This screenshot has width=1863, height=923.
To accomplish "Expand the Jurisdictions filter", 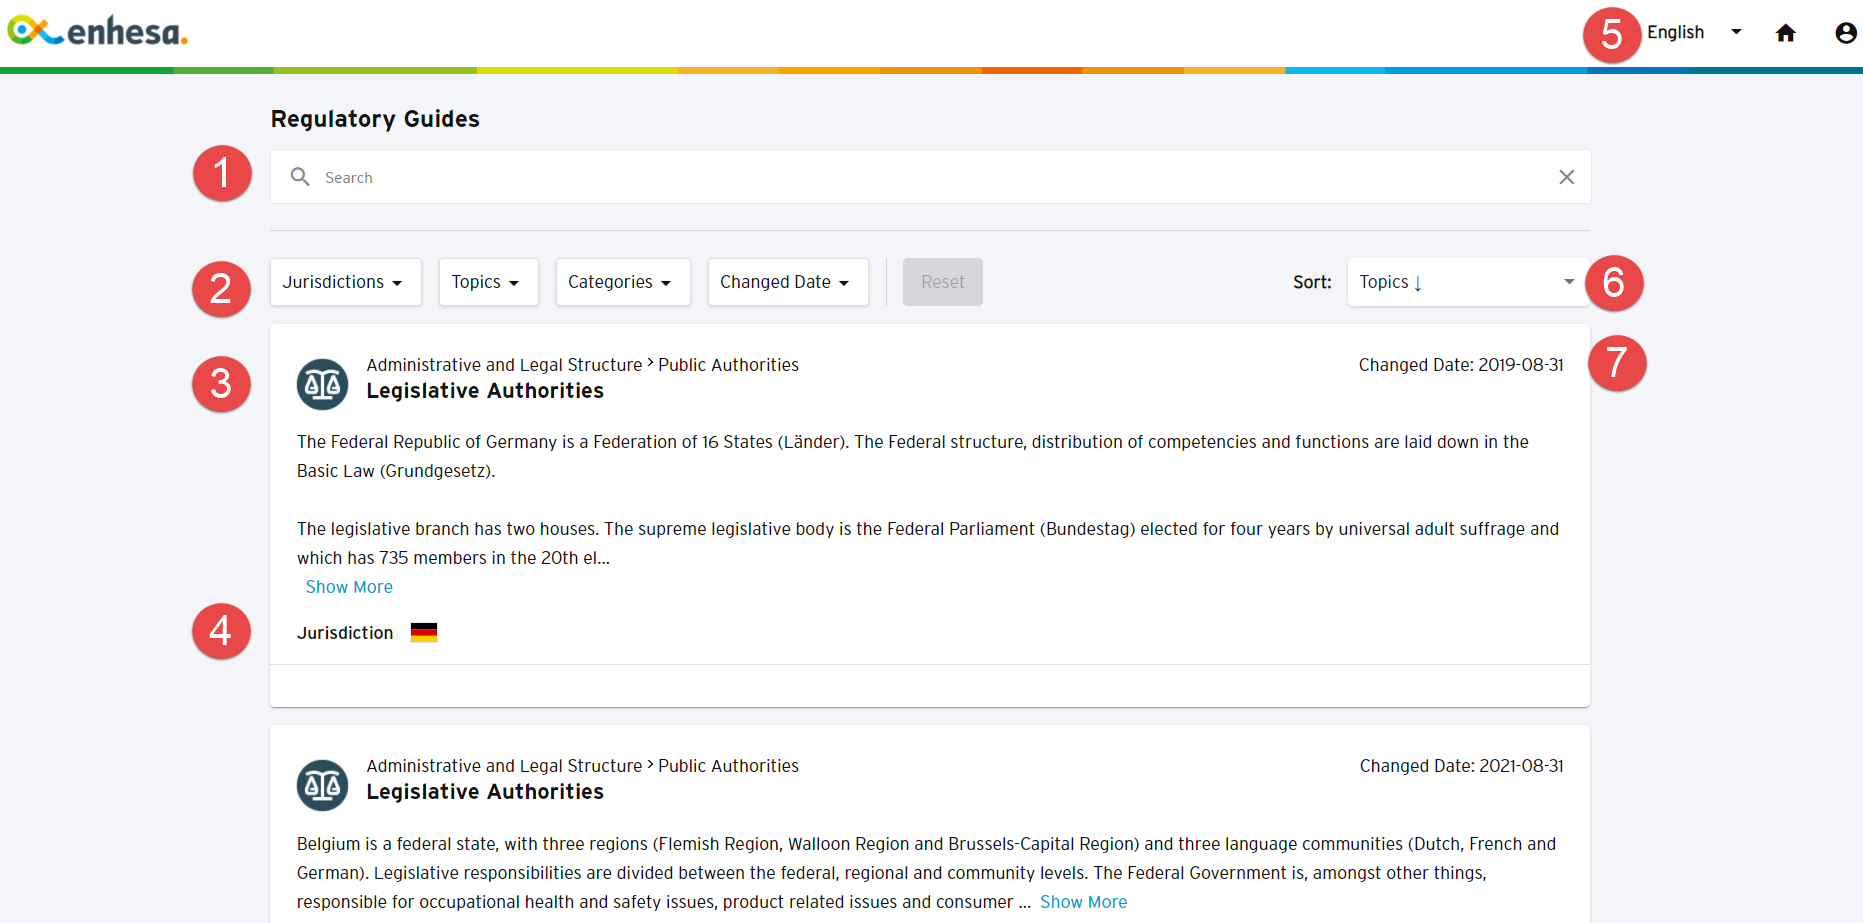I will 345,282.
